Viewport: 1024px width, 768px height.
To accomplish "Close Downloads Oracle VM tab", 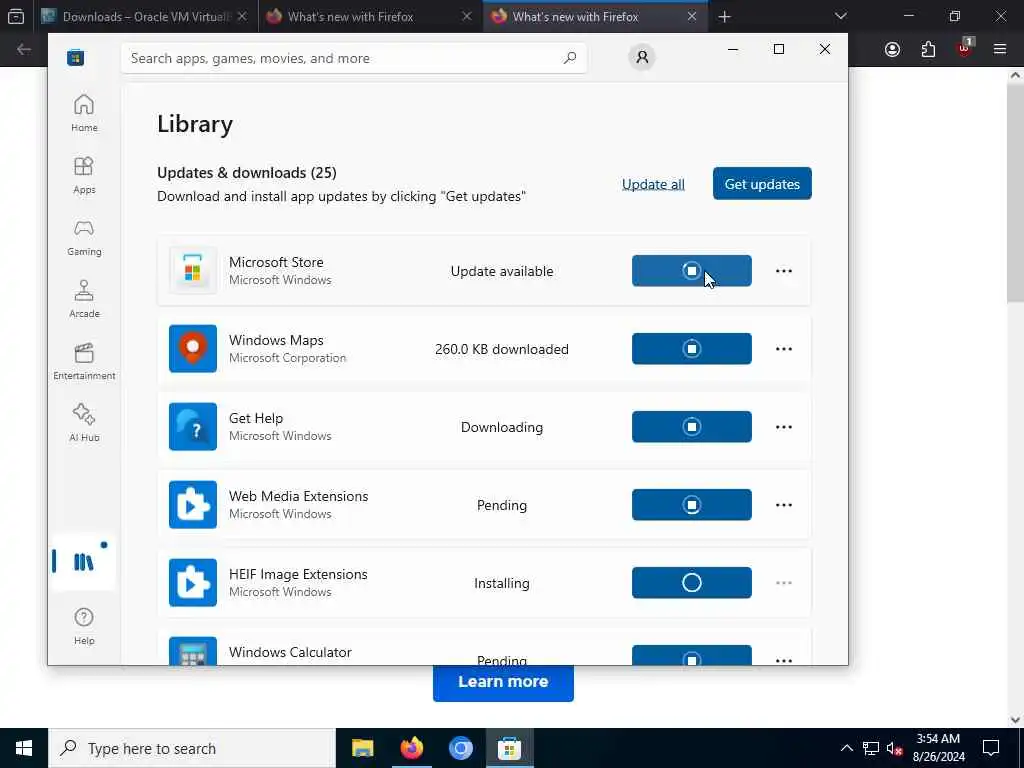I will pyautogui.click(x=242, y=16).
